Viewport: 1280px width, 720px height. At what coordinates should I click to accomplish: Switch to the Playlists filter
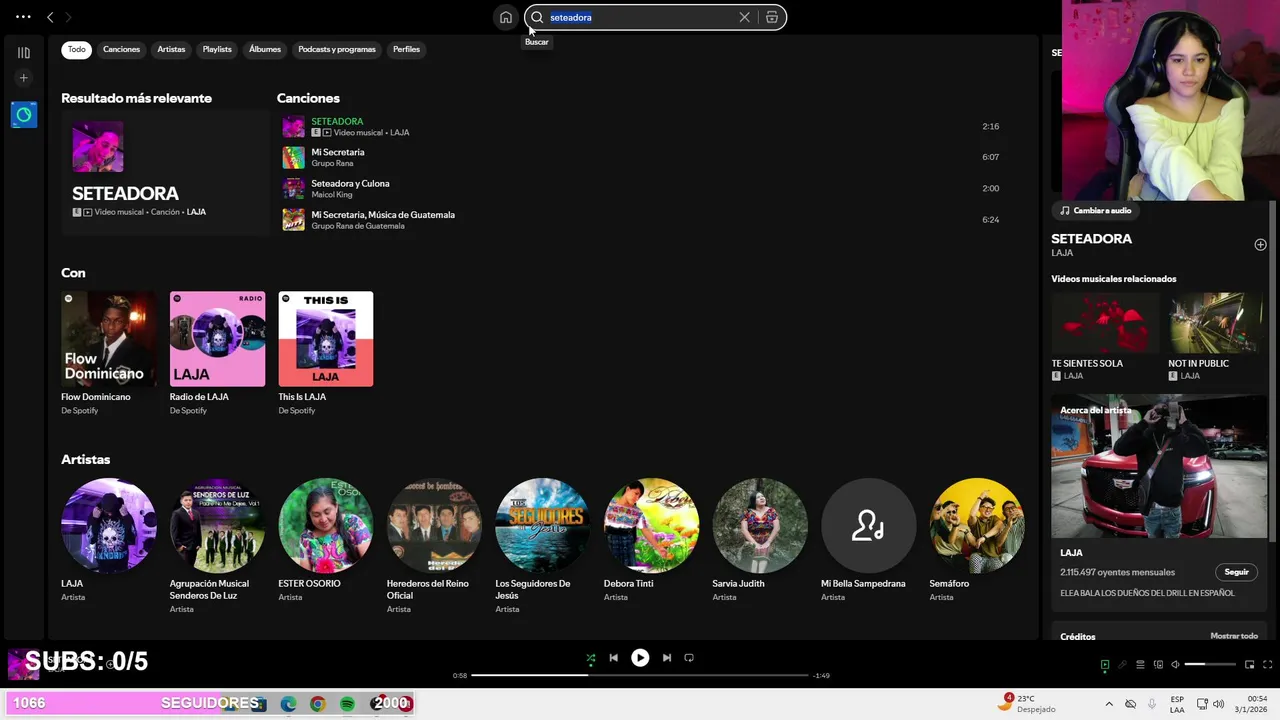pos(217,49)
